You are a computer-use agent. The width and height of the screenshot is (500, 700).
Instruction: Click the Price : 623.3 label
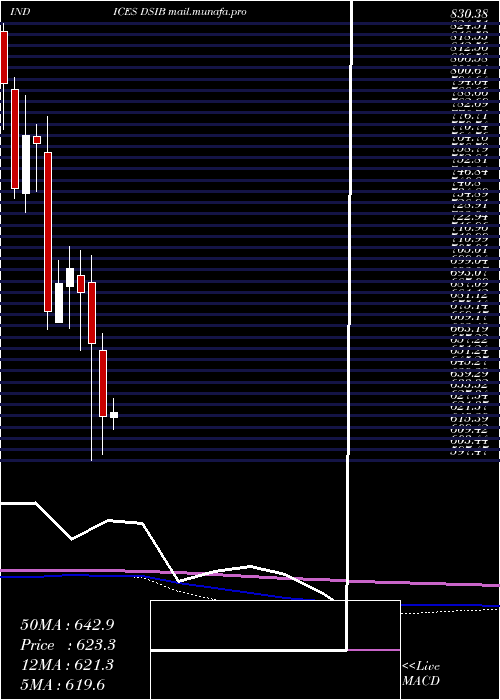[x=68, y=645]
